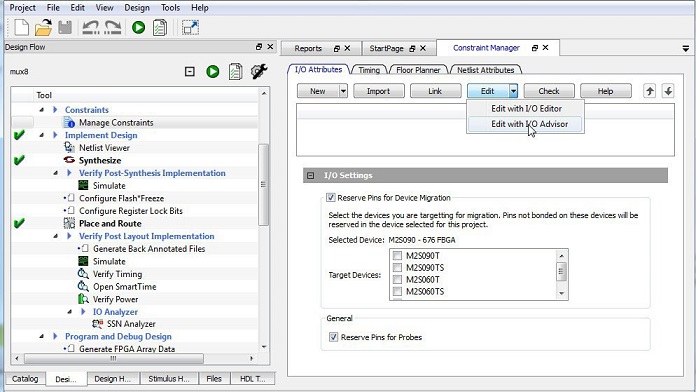Open the New button dropdown arrow

pos(343,91)
